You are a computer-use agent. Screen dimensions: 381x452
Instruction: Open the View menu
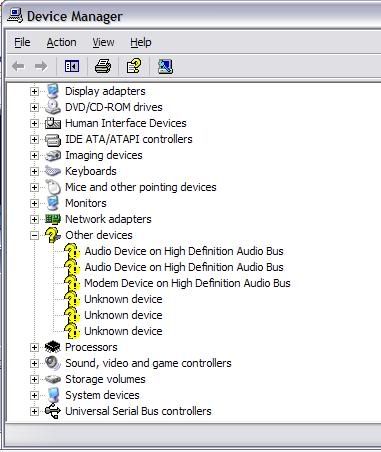103,42
